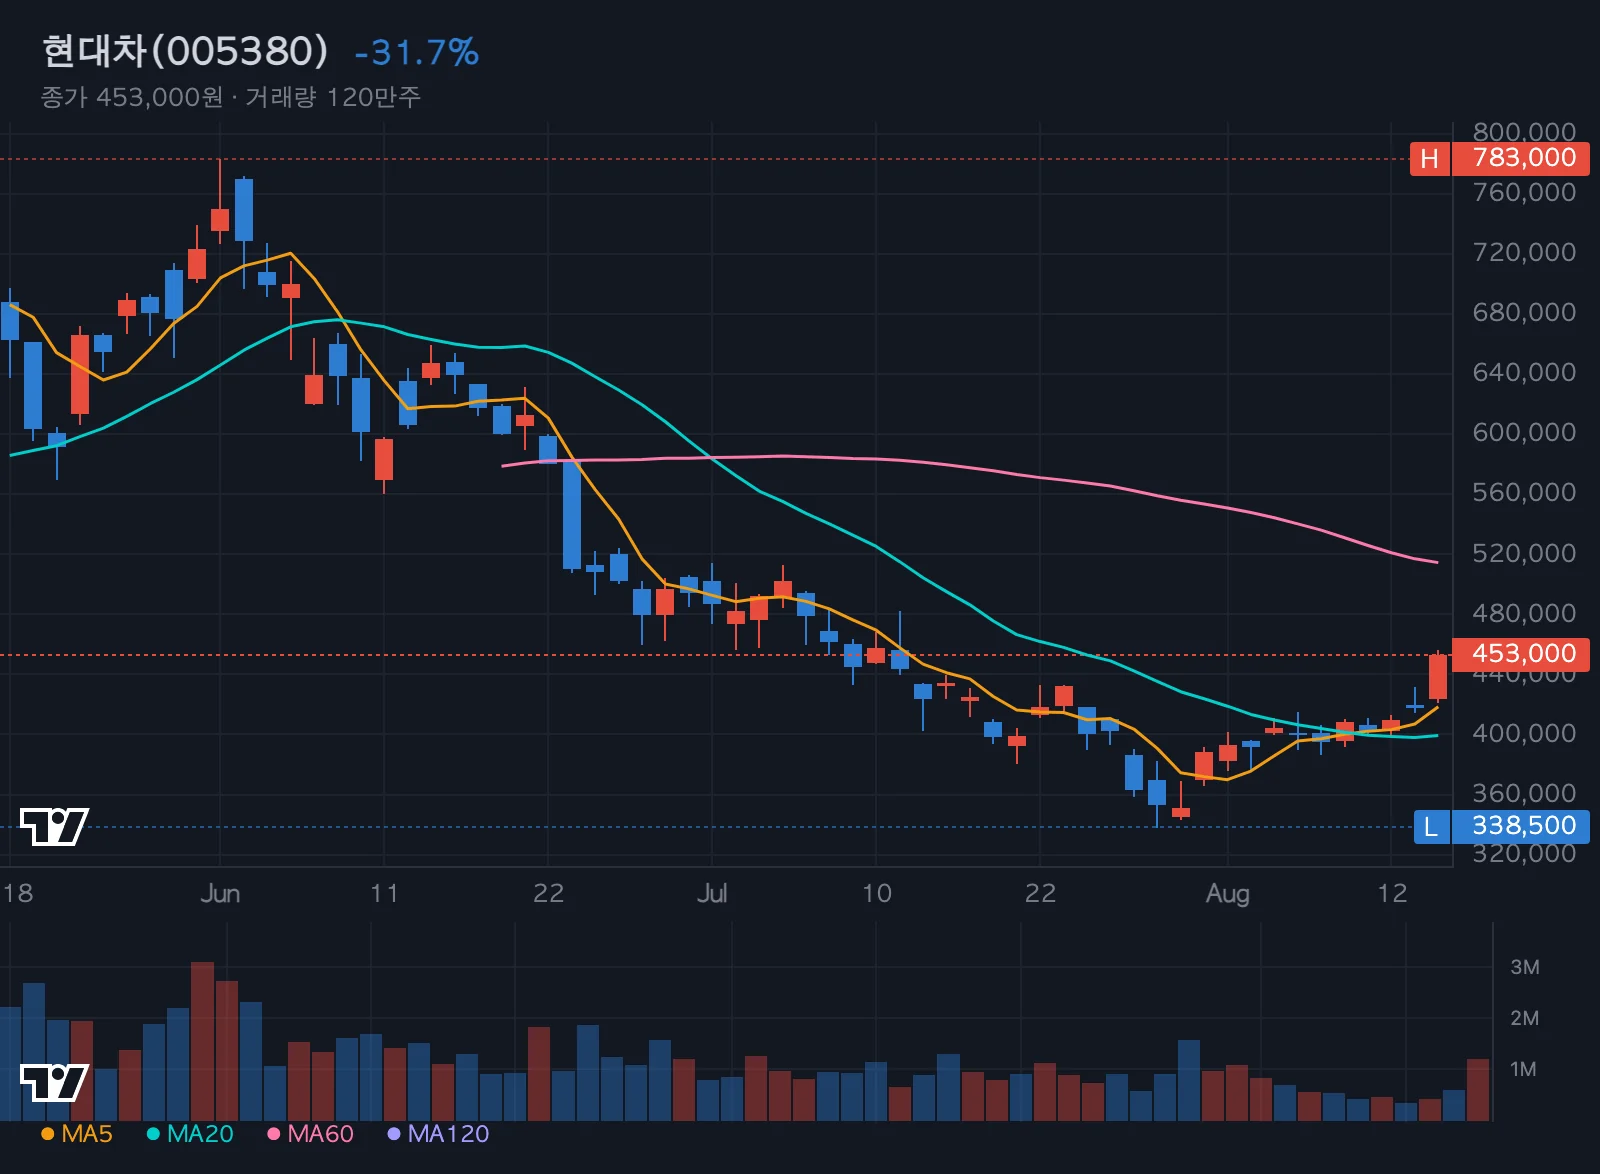Screen dimensions: 1600x1174
Task: Click the Jun date axis label
Action: coord(220,893)
